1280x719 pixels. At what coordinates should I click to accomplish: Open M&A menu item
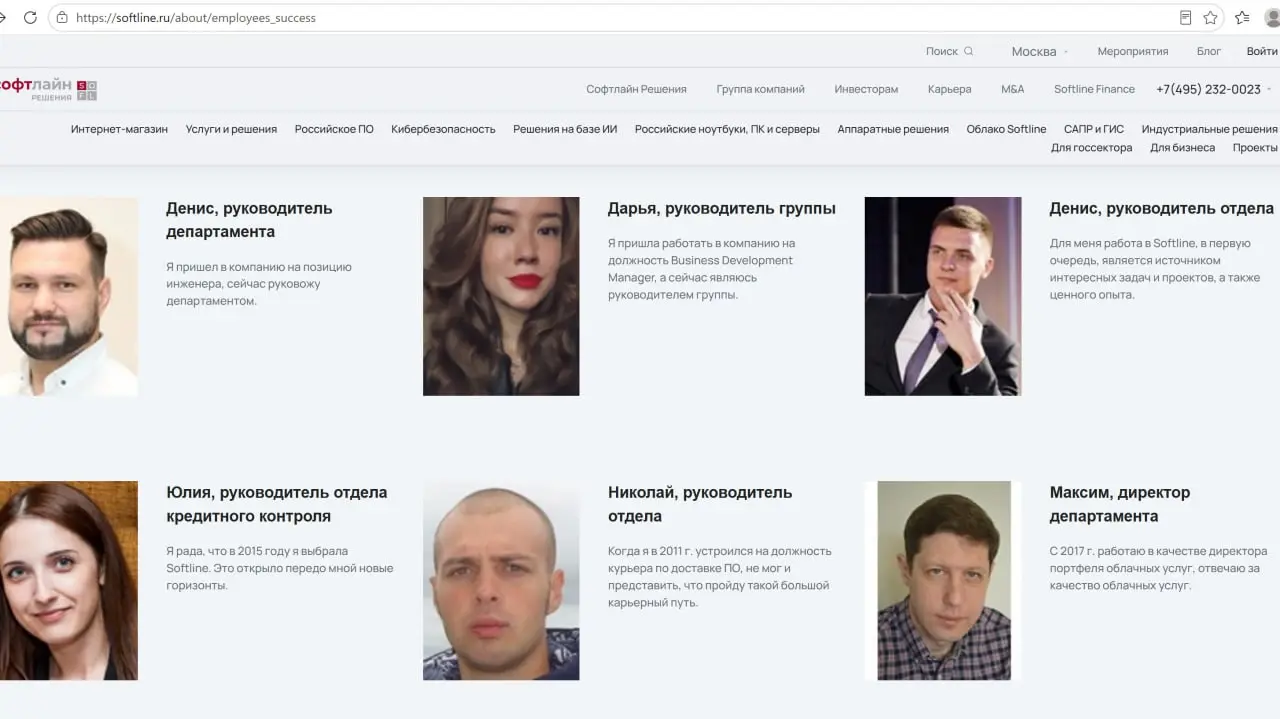[x=1012, y=89]
